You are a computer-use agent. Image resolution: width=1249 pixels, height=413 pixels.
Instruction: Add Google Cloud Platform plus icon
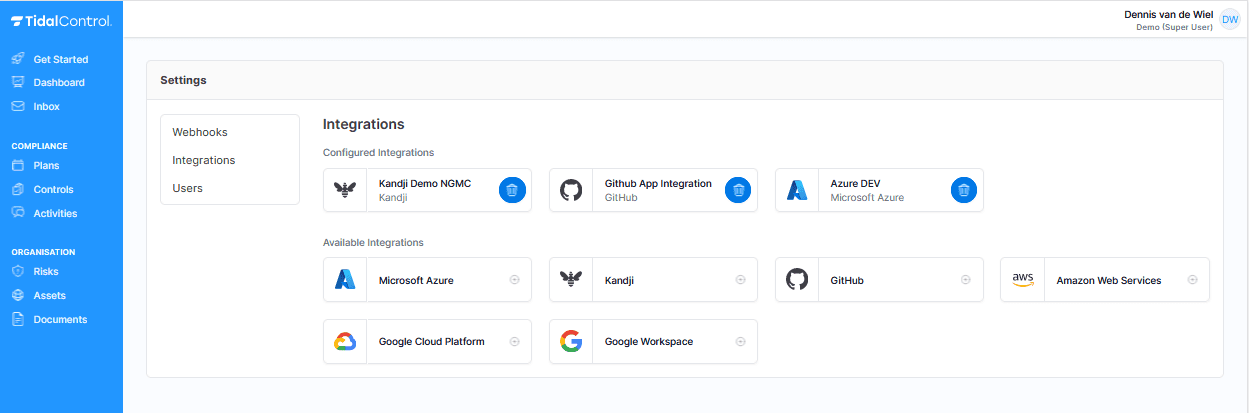tap(515, 341)
